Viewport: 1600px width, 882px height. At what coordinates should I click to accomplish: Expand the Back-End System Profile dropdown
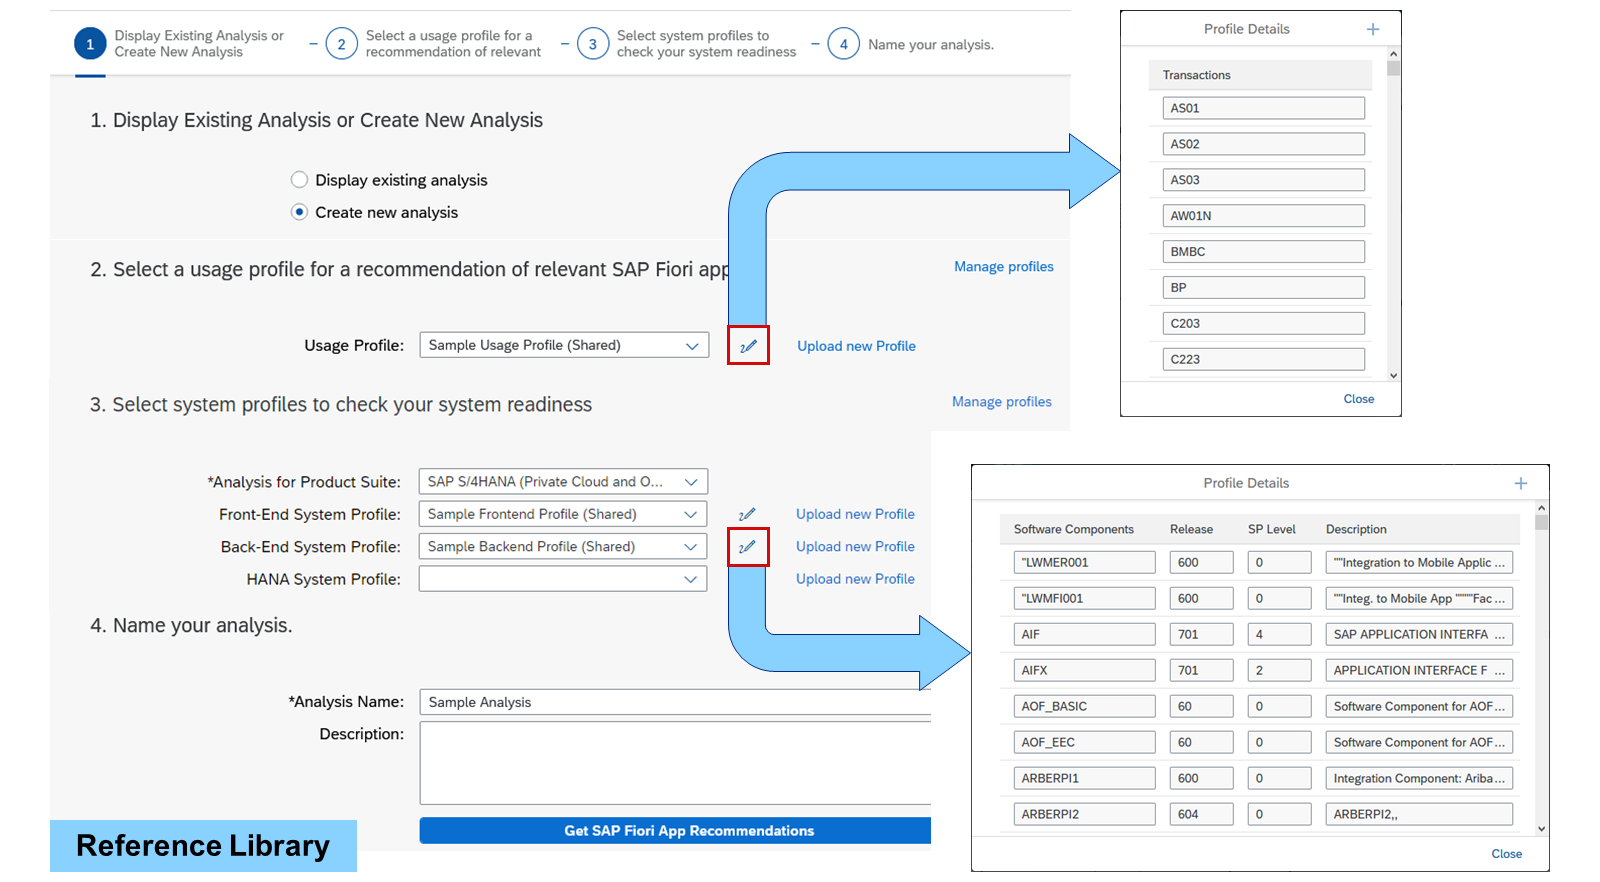(x=691, y=547)
